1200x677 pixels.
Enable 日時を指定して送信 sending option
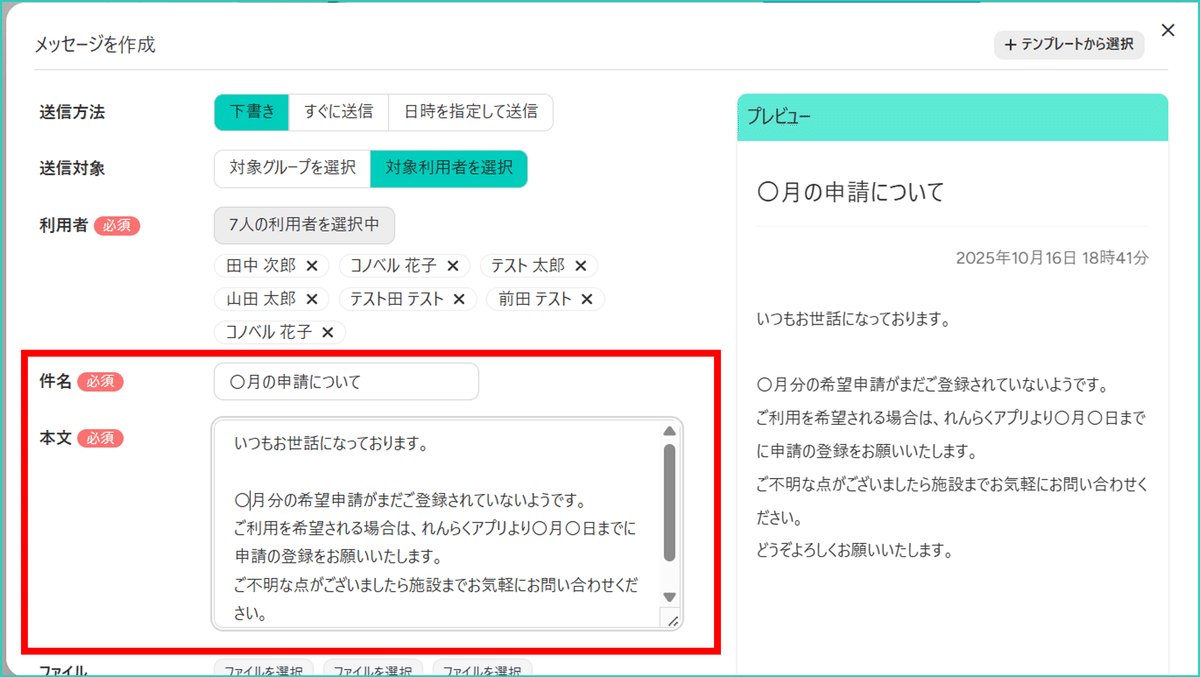click(x=471, y=112)
